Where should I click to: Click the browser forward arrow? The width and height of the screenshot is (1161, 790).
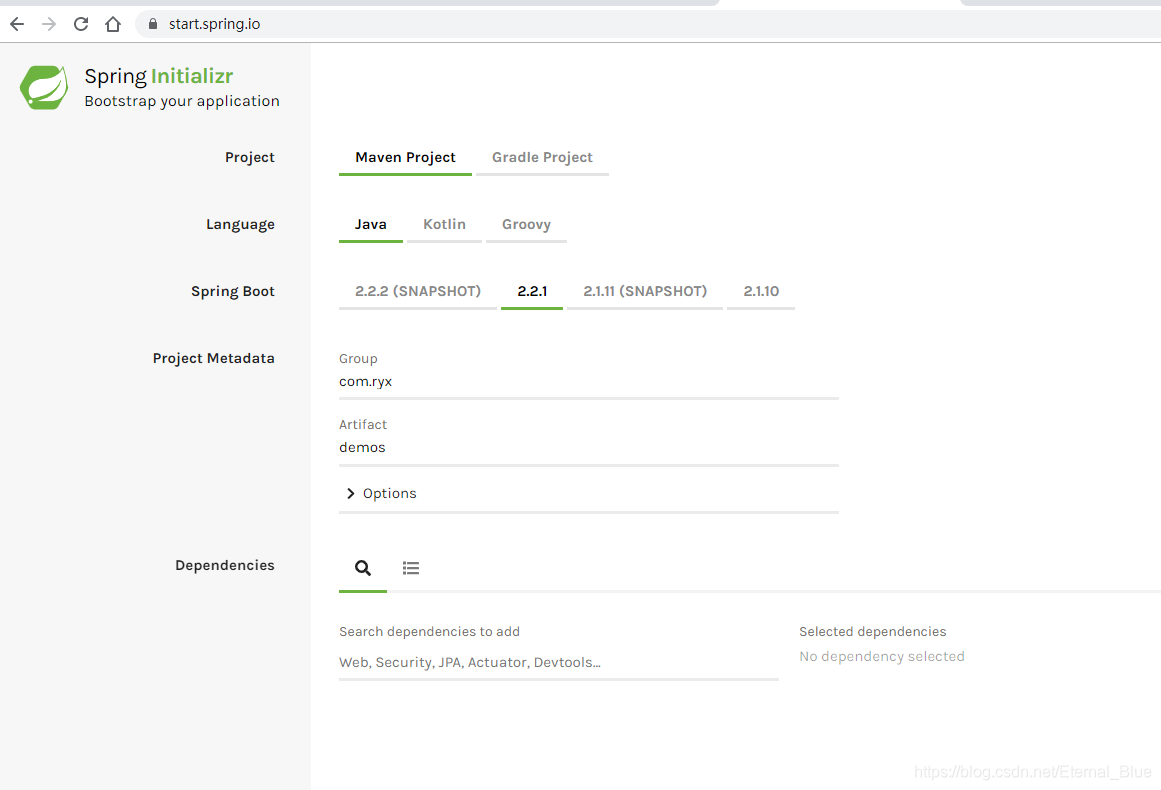49,24
